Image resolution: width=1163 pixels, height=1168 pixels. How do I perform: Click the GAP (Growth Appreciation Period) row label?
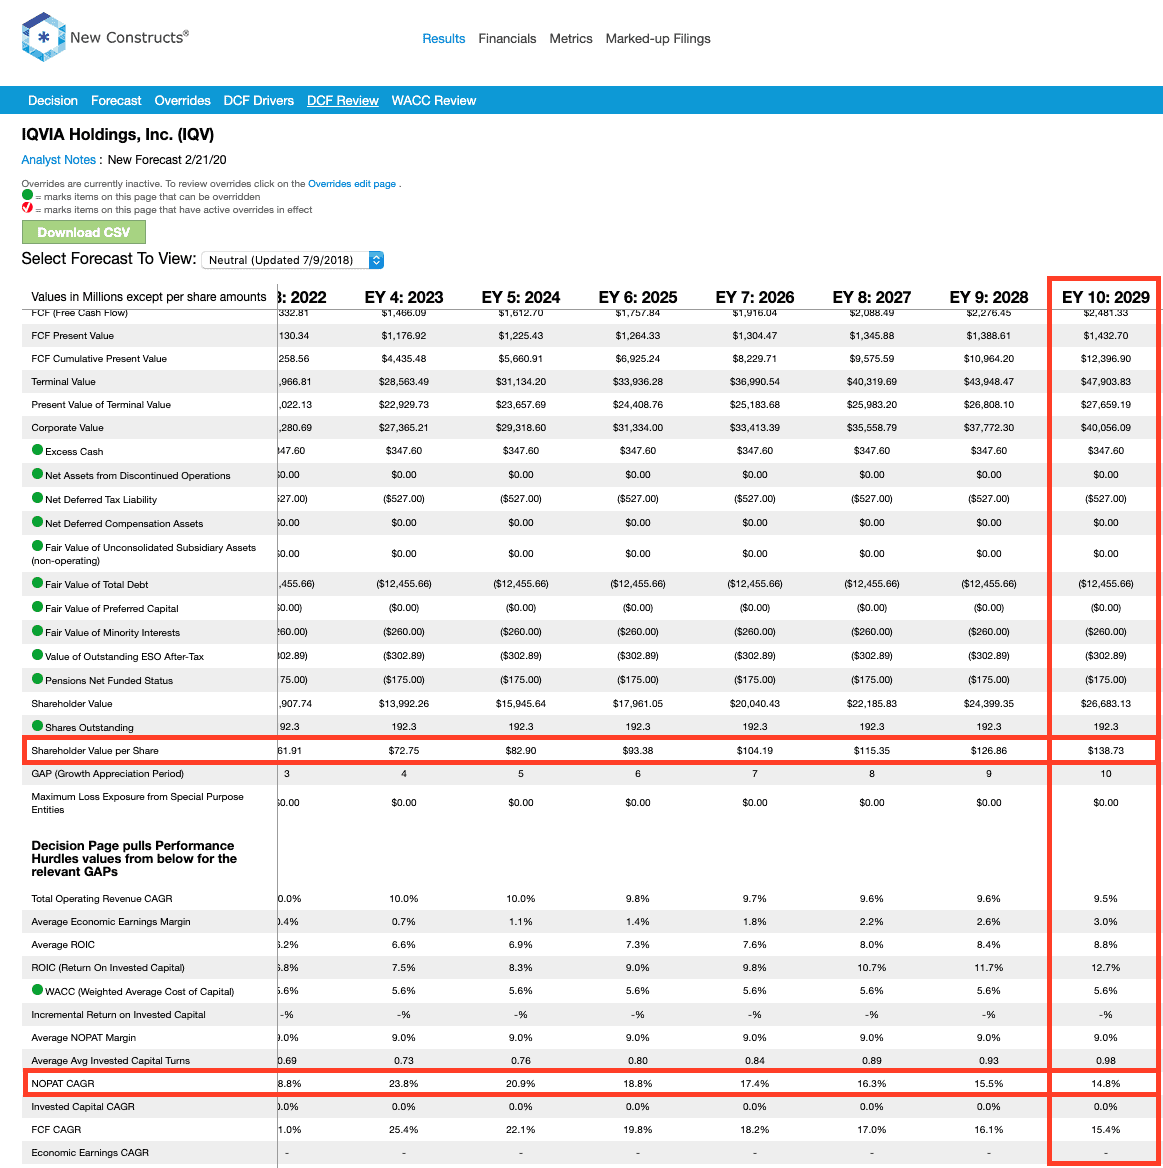click(x=107, y=774)
